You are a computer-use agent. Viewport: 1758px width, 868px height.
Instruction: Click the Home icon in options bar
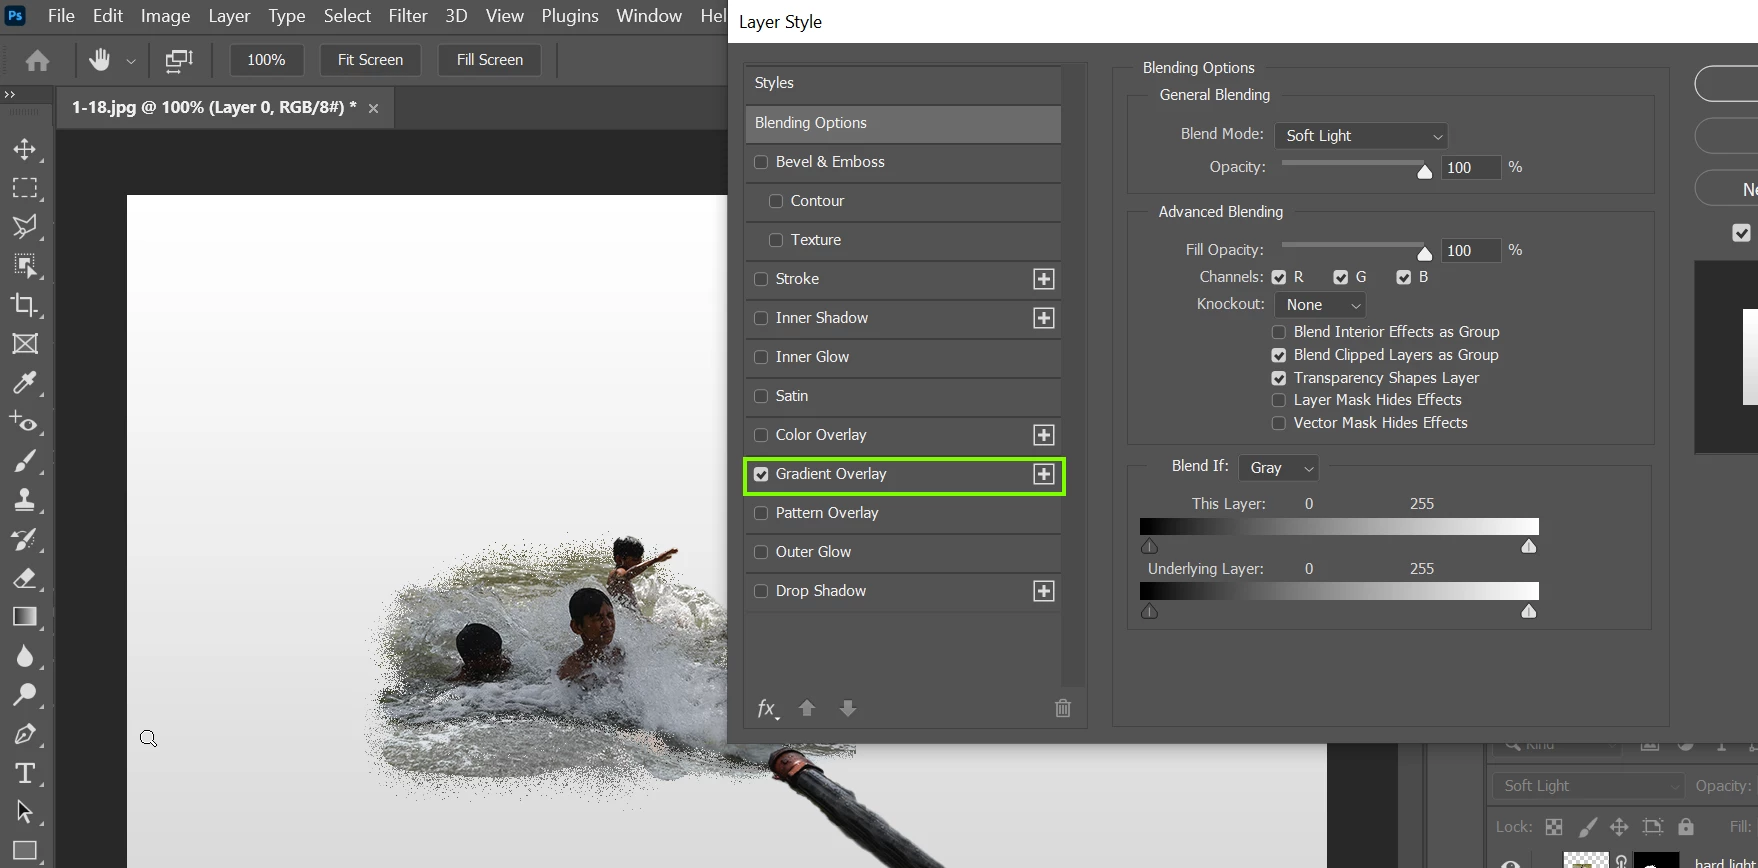click(x=38, y=61)
